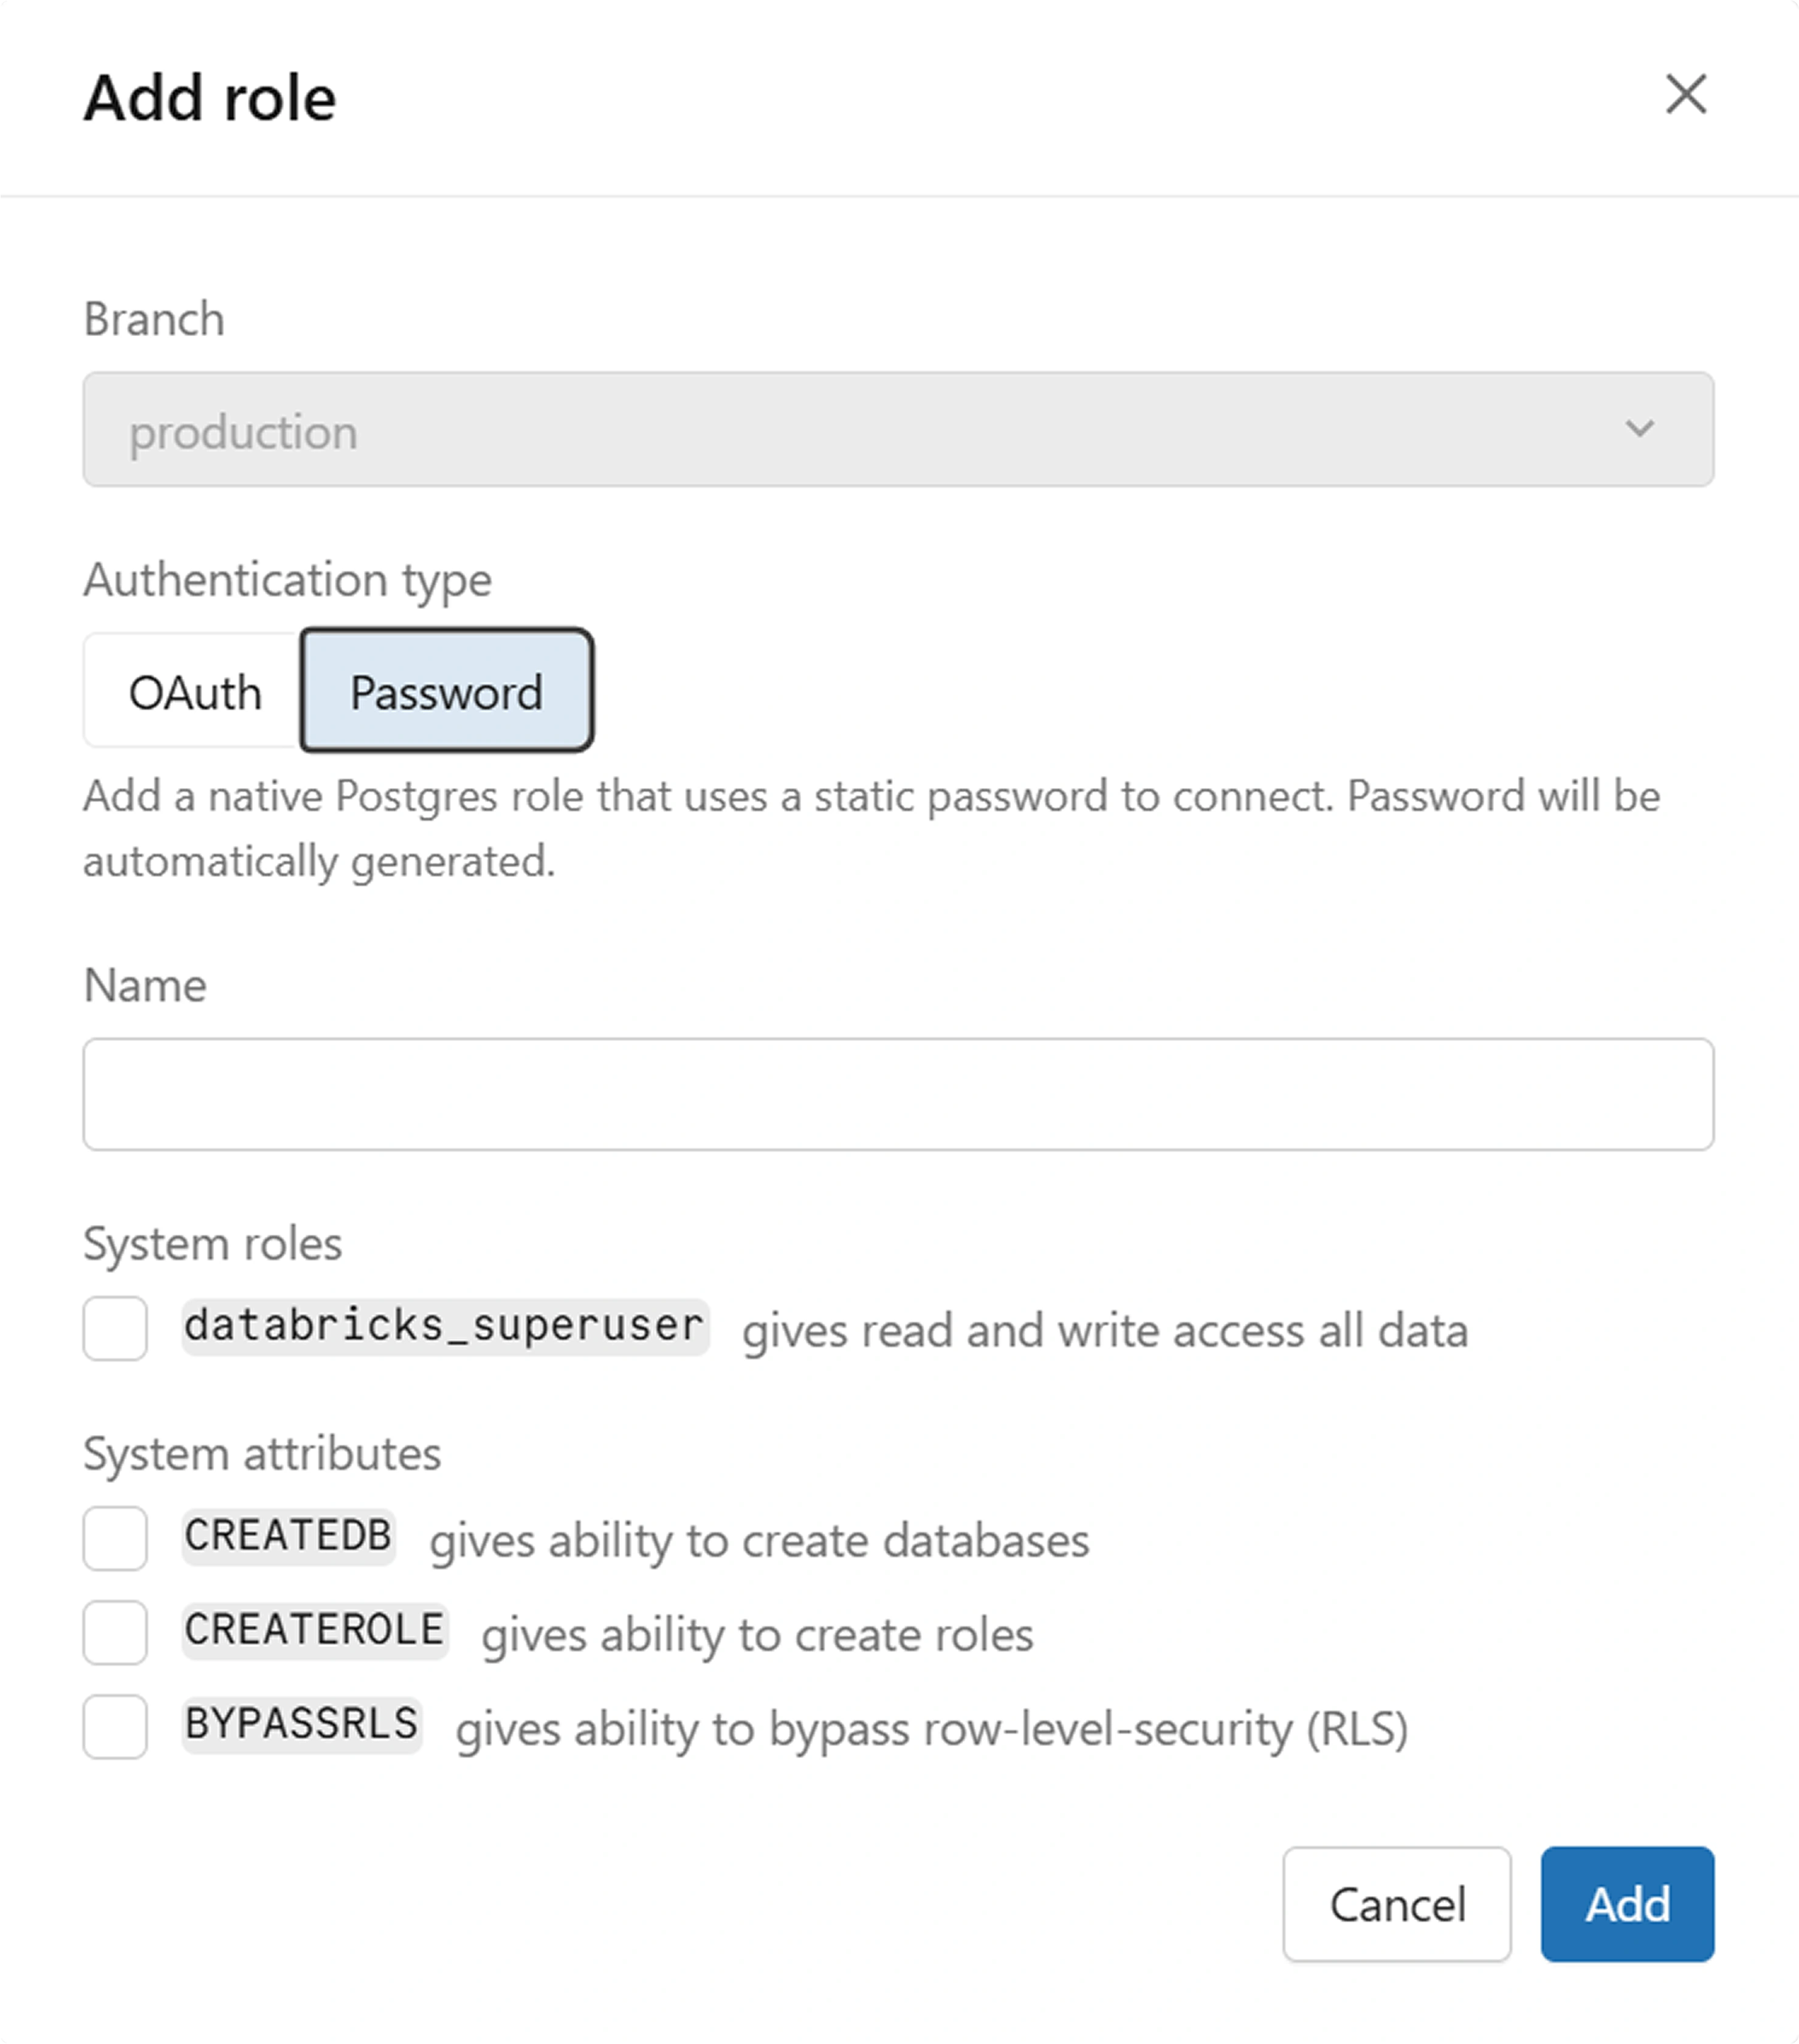The width and height of the screenshot is (1799, 2044).
Task: Cancel adding the role
Action: point(1397,1905)
